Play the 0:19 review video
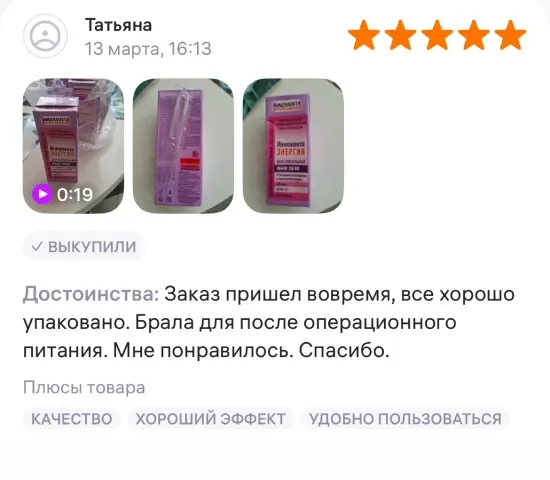 (42, 194)
